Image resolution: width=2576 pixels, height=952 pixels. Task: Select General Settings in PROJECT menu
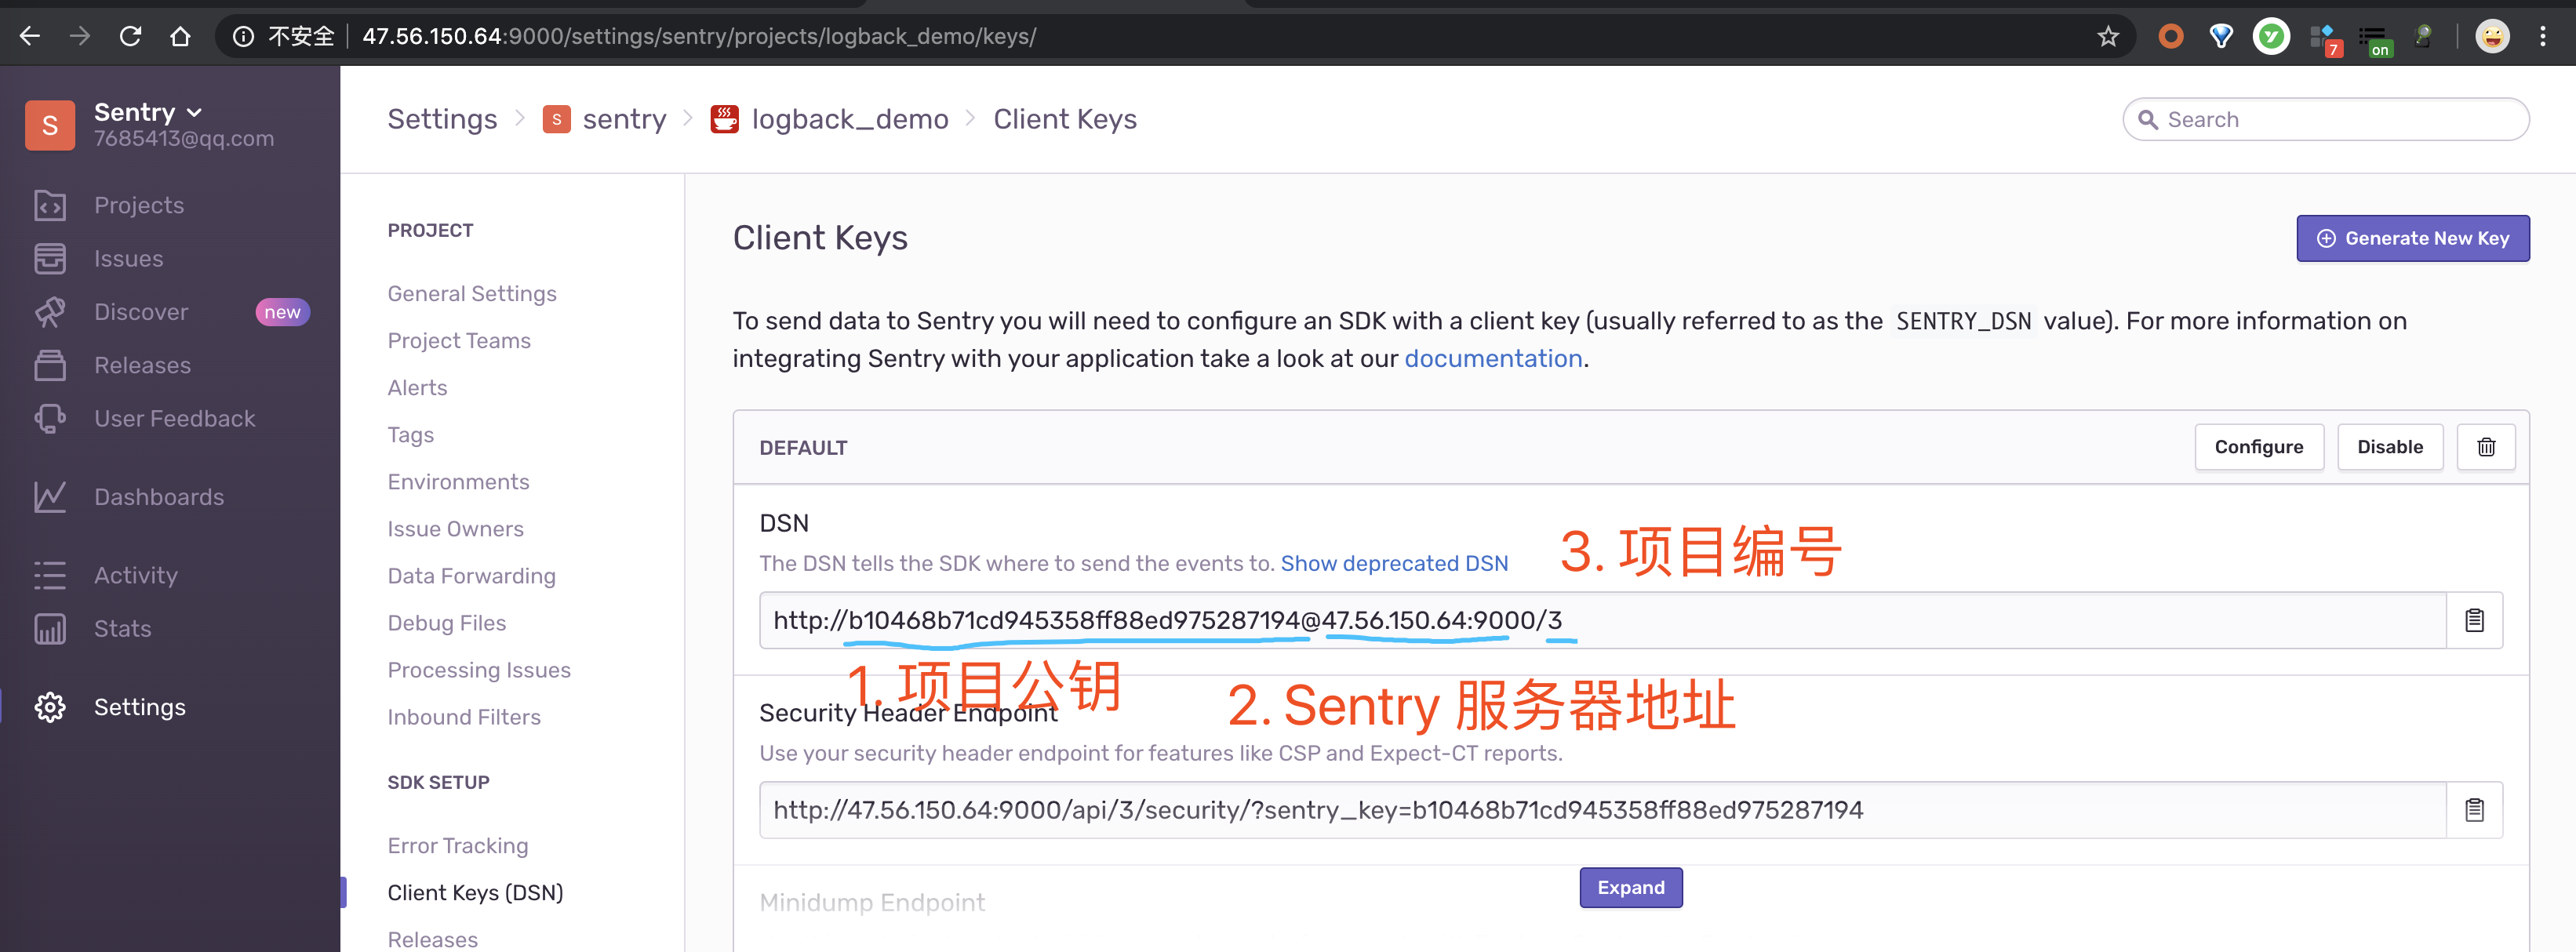click(x=471, y=294)
